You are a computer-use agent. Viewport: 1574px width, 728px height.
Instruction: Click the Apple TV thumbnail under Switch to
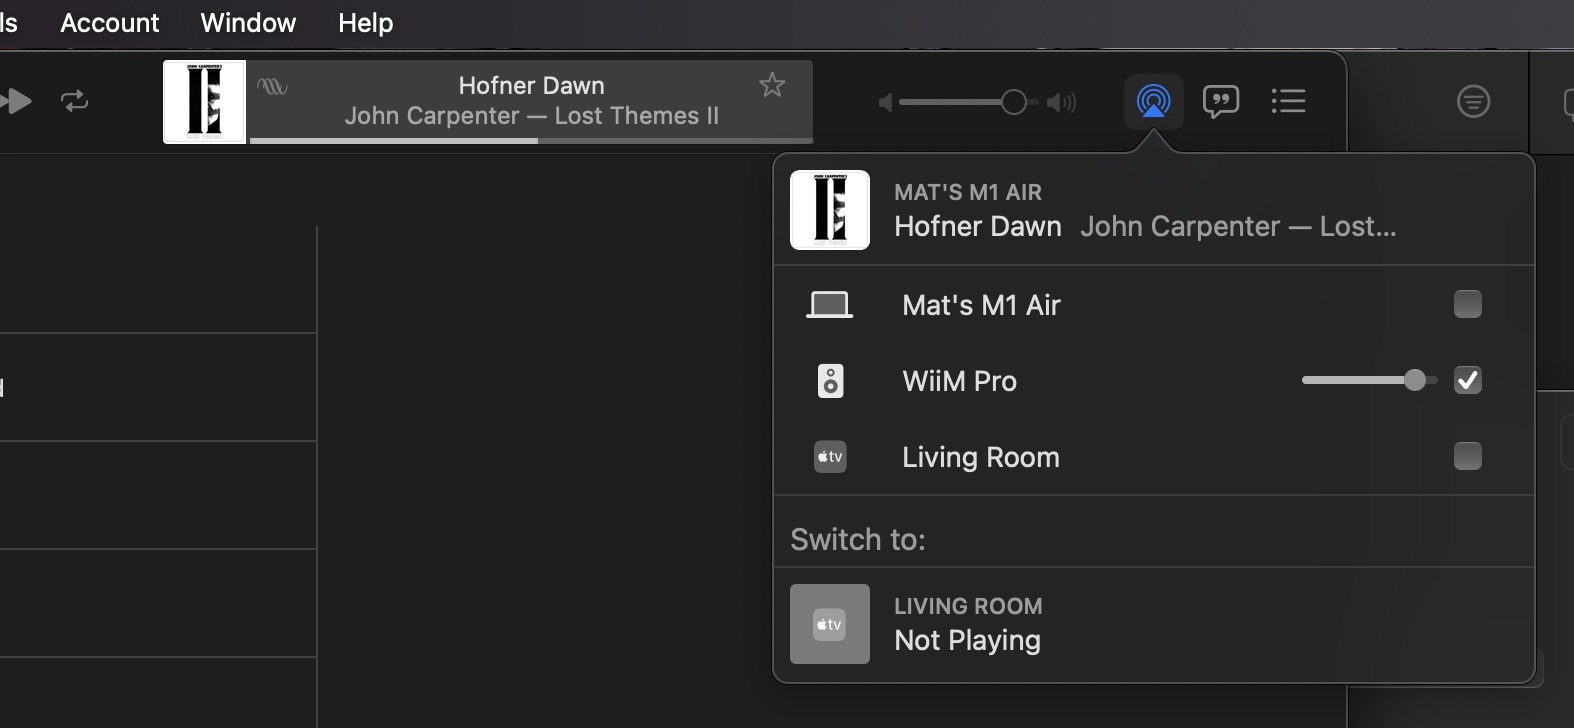coord(830,624)
